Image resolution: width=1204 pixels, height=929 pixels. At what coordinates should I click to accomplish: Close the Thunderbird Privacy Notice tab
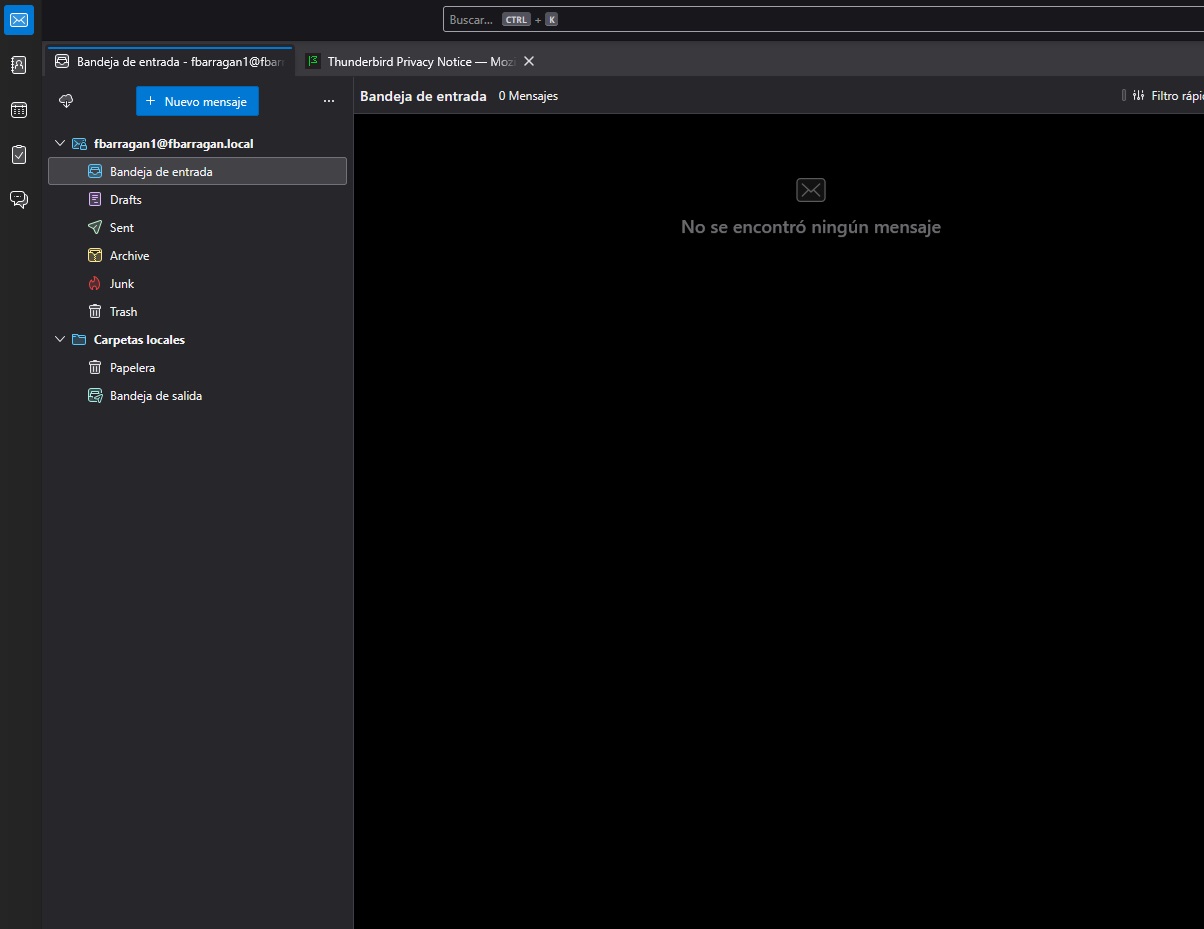(529, 61)
